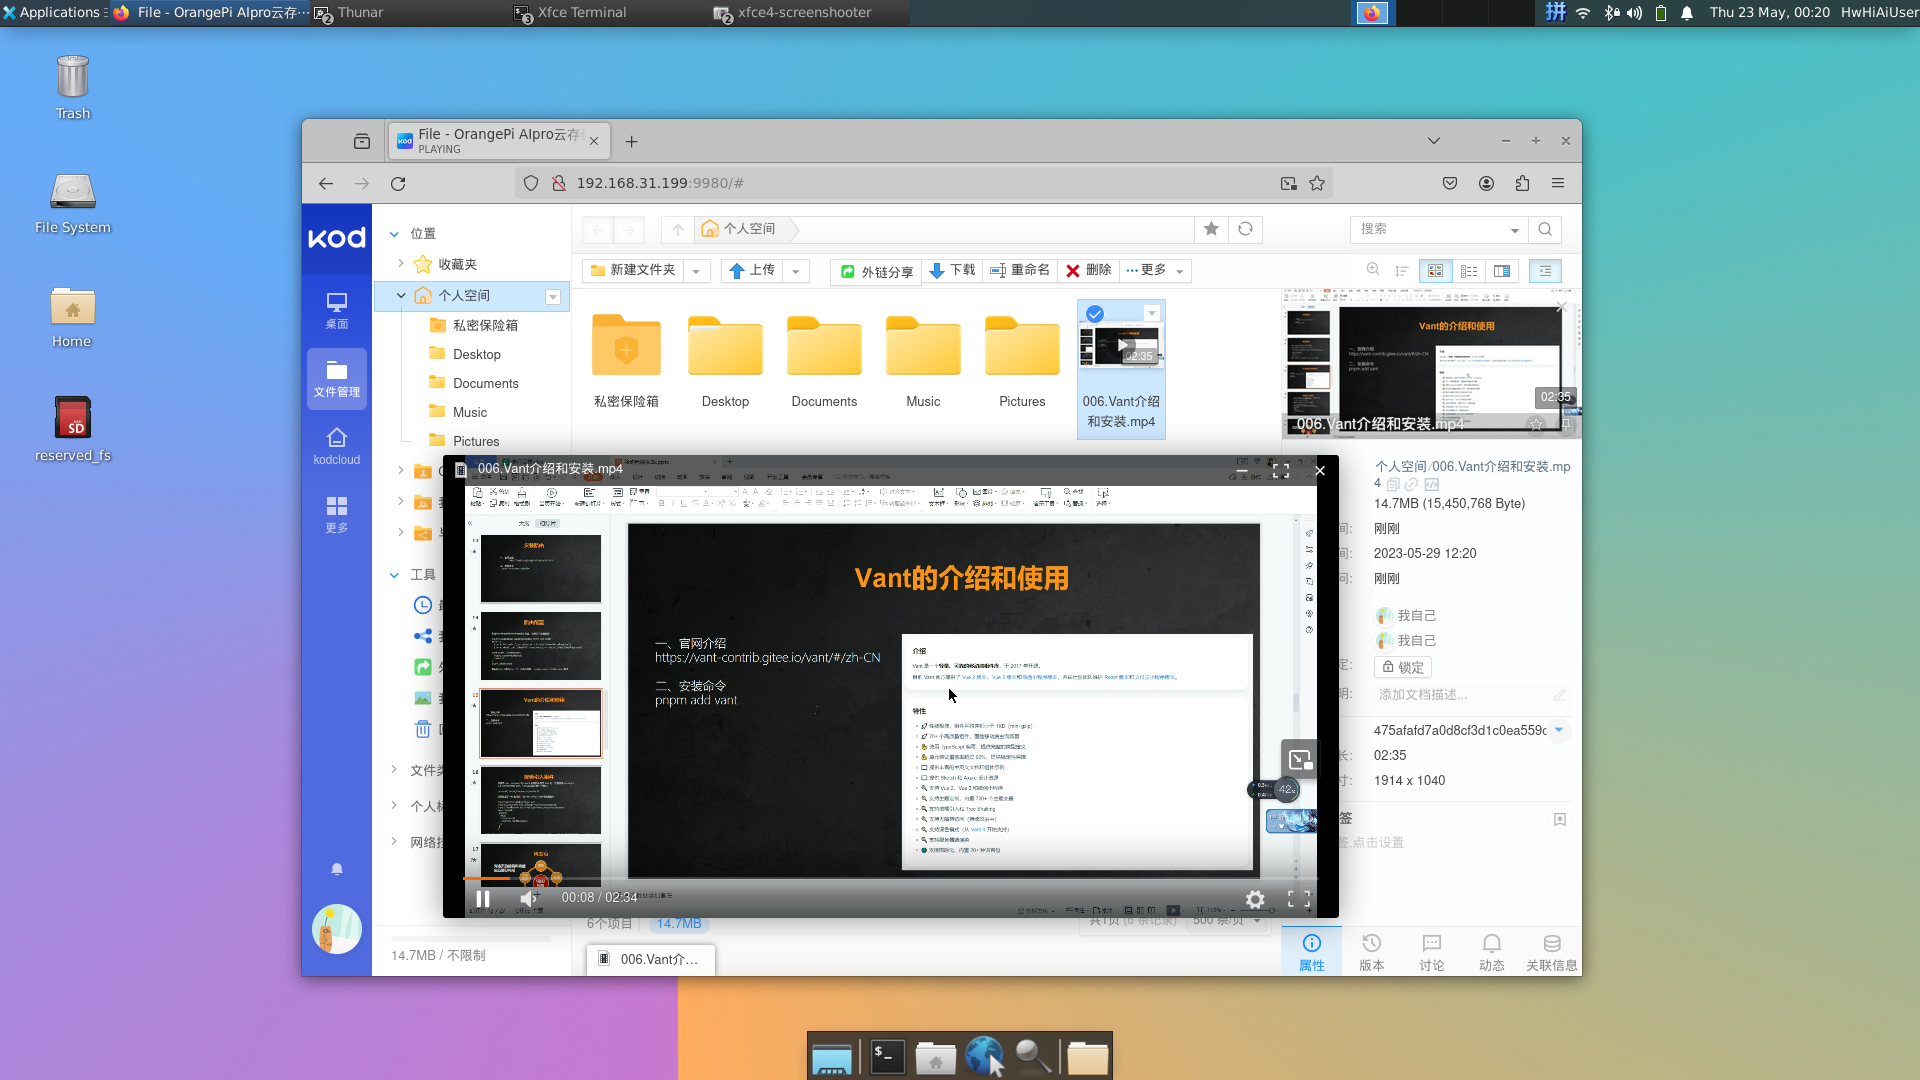This screenshot has width=1920, height=1080.
Task: Open More (更多) apps in sidebar
Action: pos(337,514)
